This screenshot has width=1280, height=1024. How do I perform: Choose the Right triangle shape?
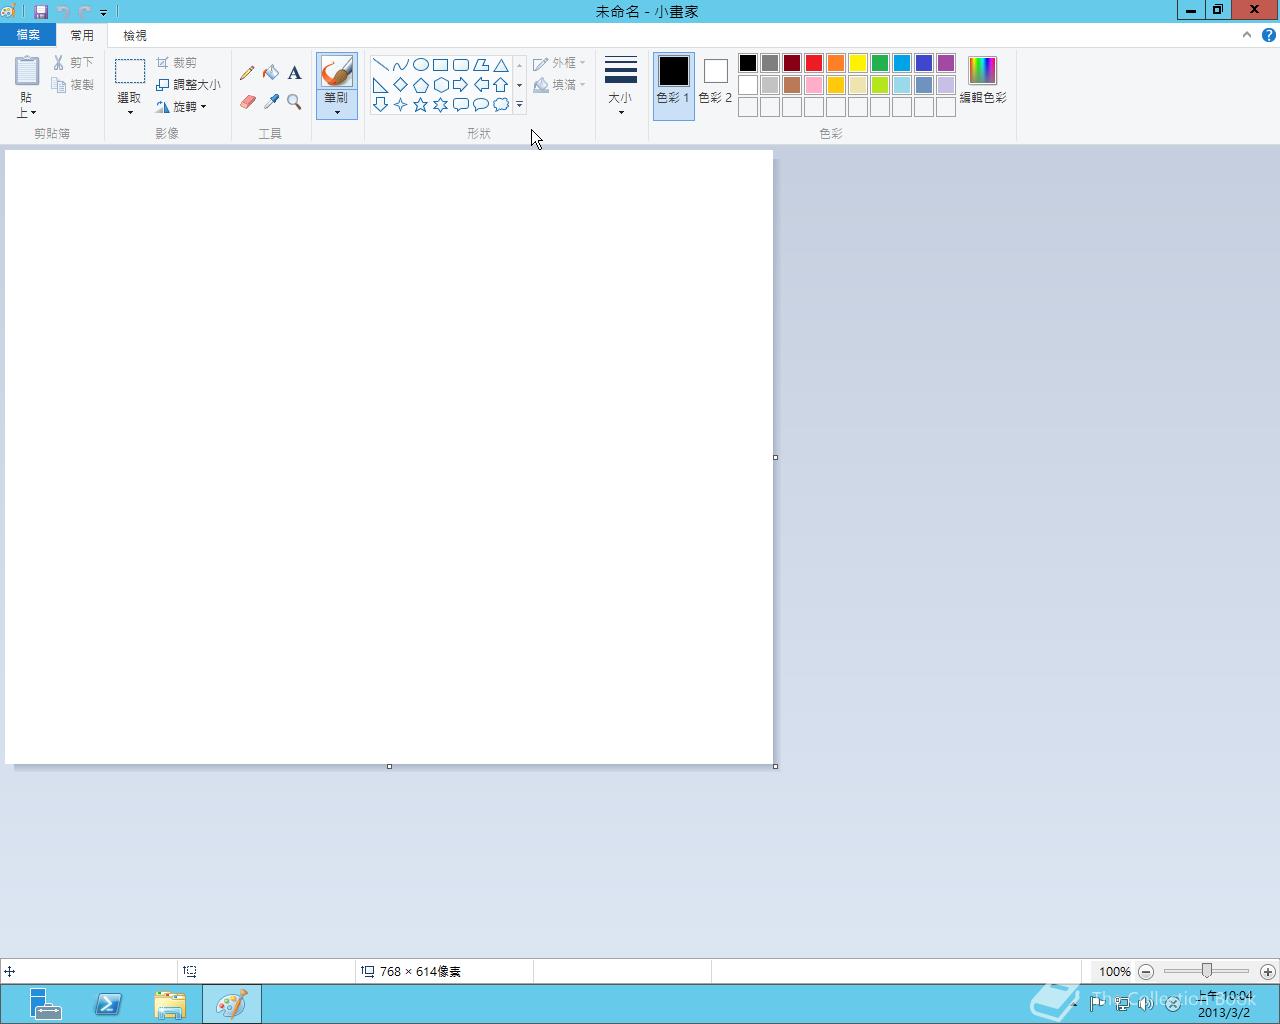click(x=380, y=85)
